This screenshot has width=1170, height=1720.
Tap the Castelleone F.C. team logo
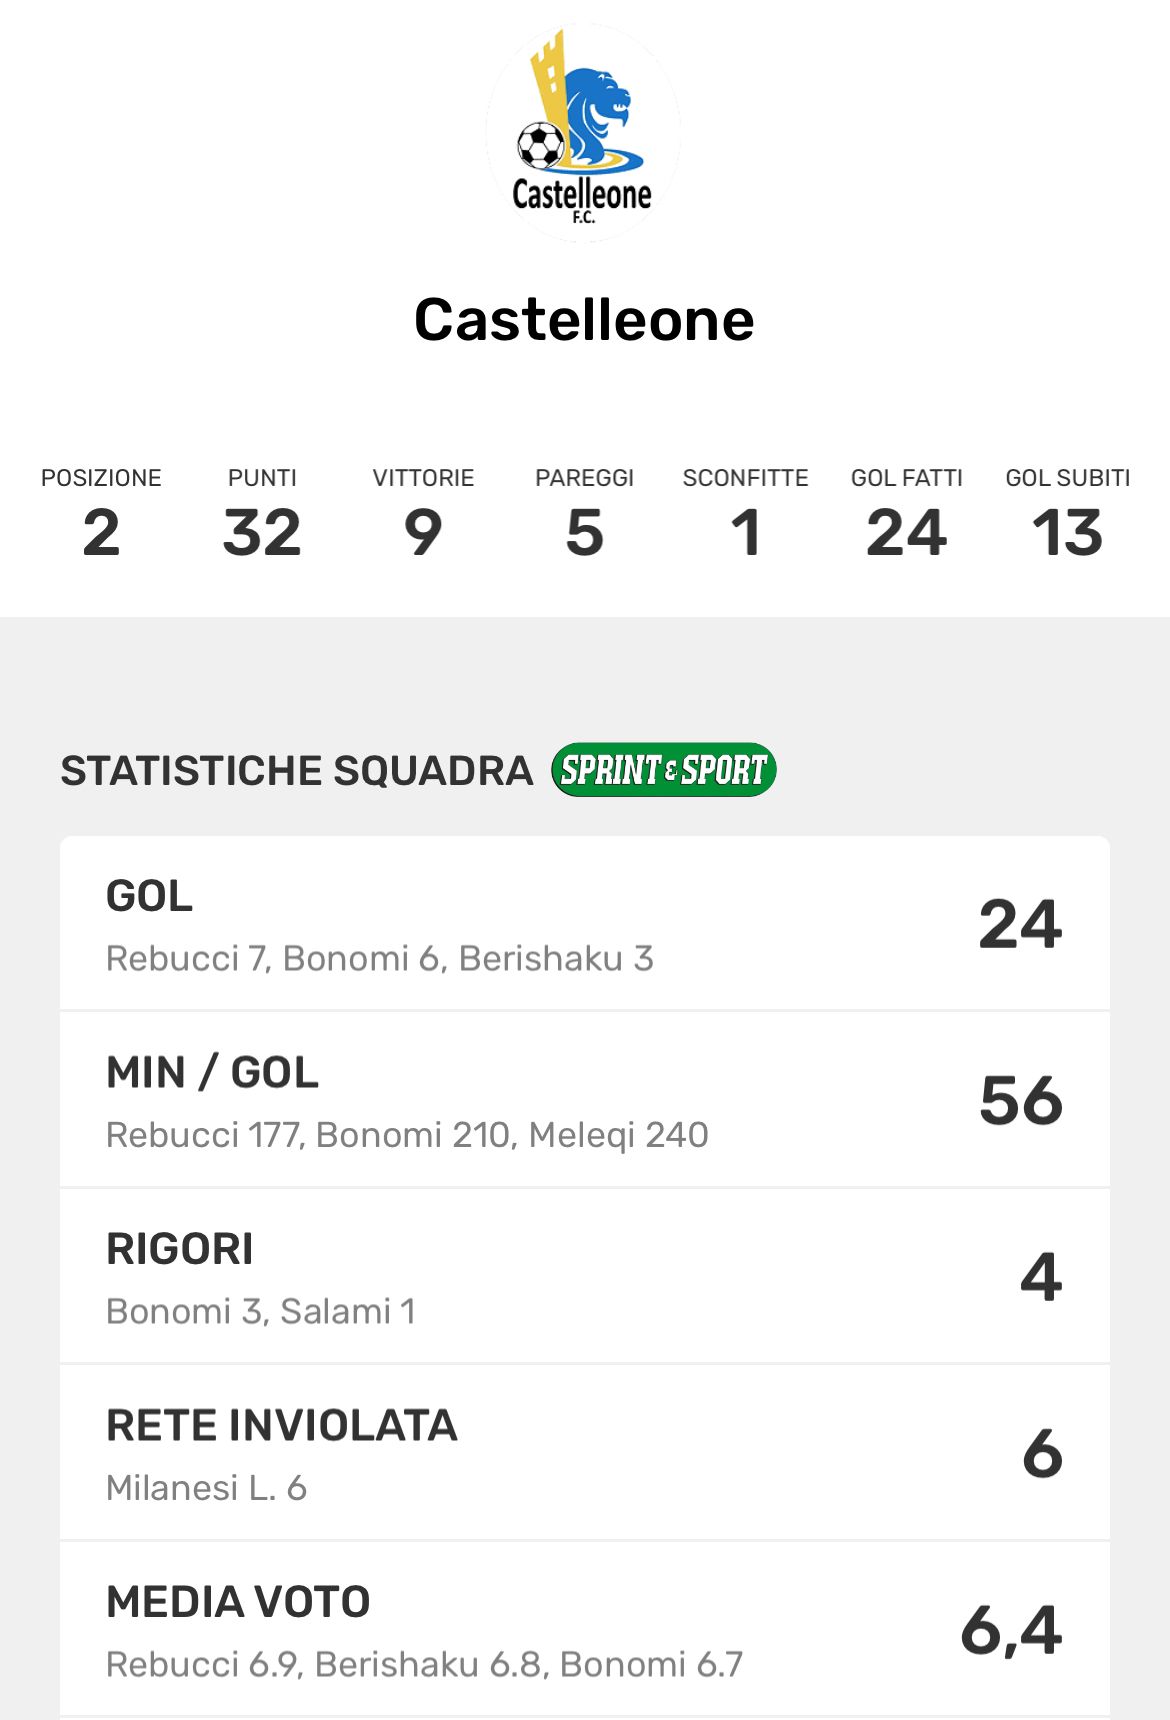[583, 133]
